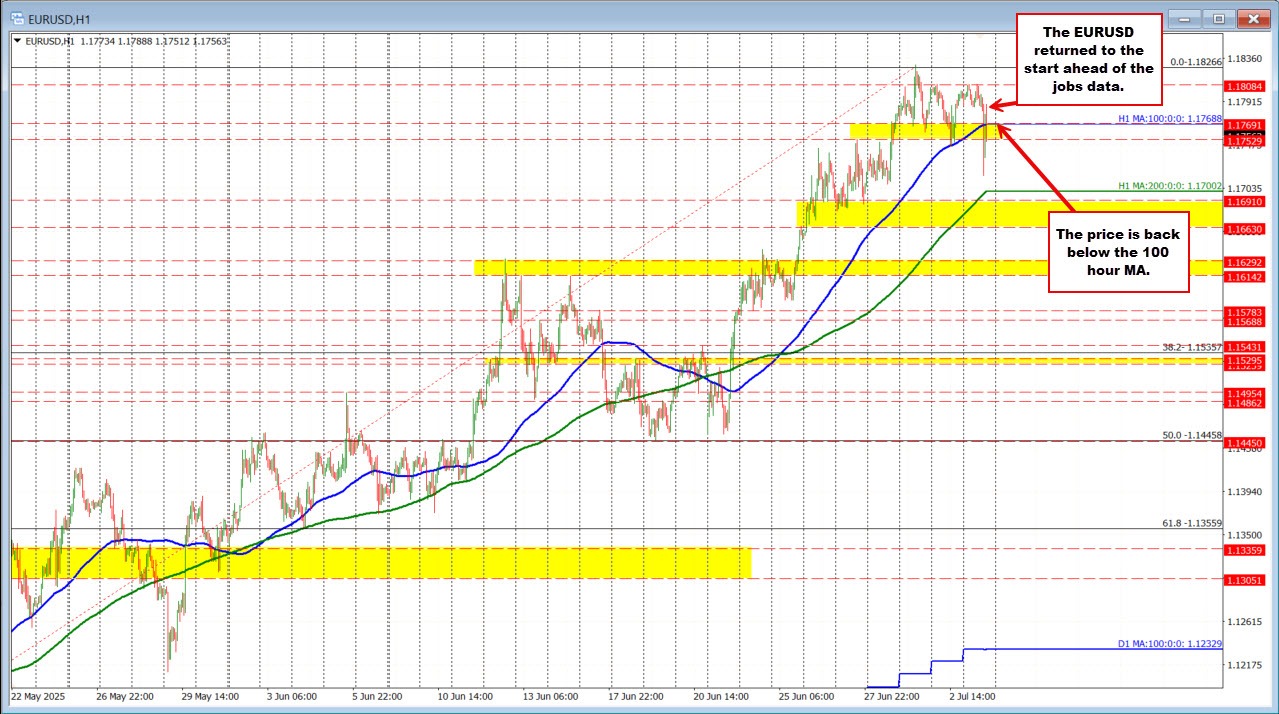Click the 2 Jul 14:00 axis label

(x=975, y=696)
